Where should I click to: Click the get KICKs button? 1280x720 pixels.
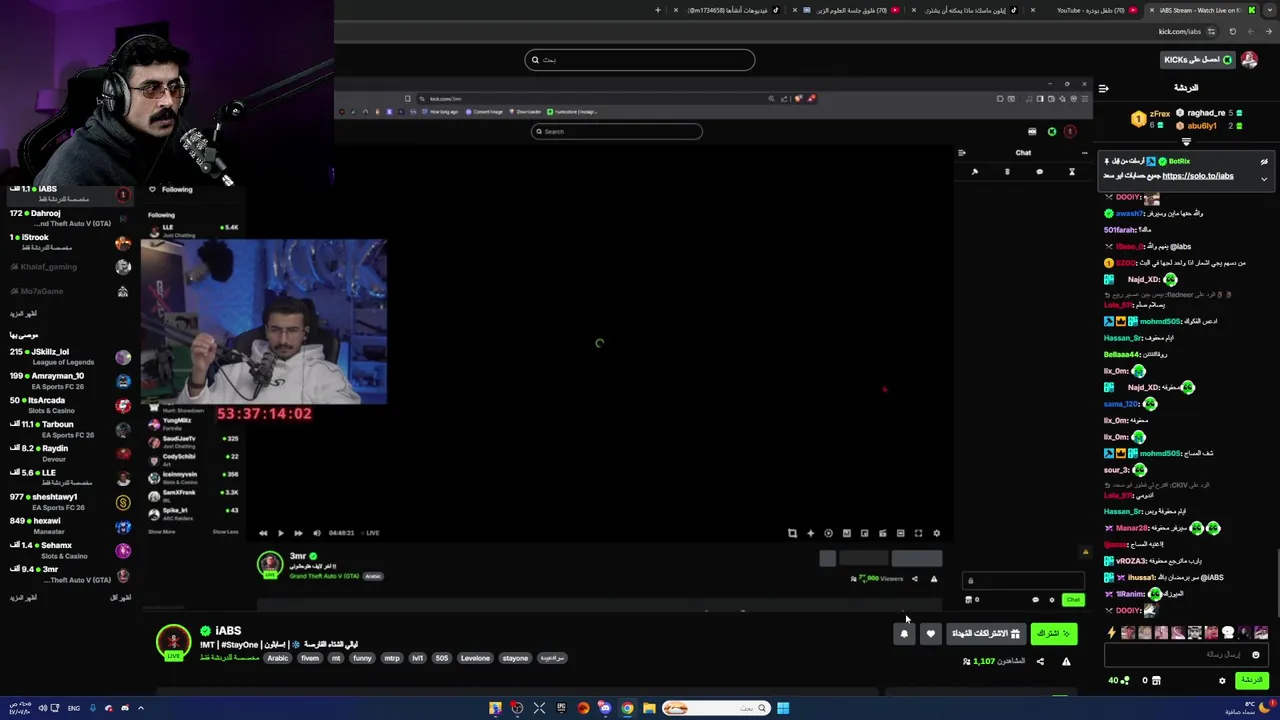(1198, 60)
